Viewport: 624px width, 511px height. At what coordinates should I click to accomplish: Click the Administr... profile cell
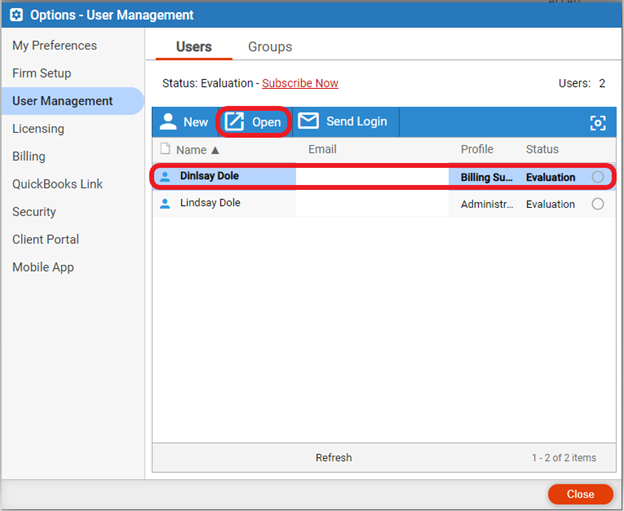coord(487,204)
